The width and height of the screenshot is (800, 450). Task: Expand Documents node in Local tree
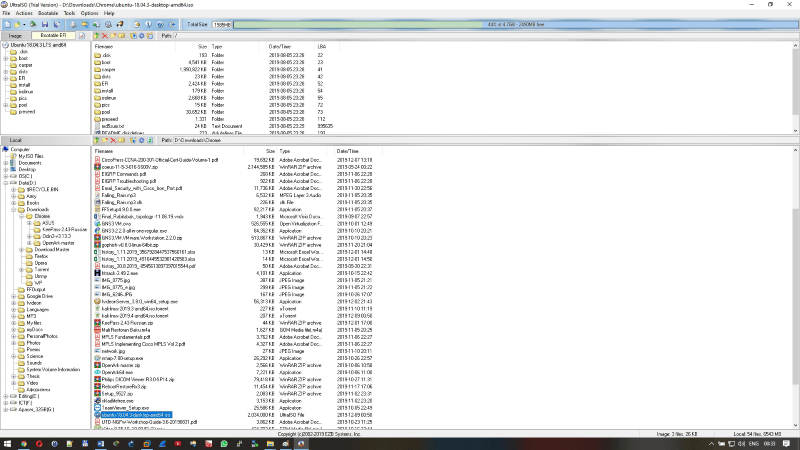pyautogui.click(x=6, y=163)
